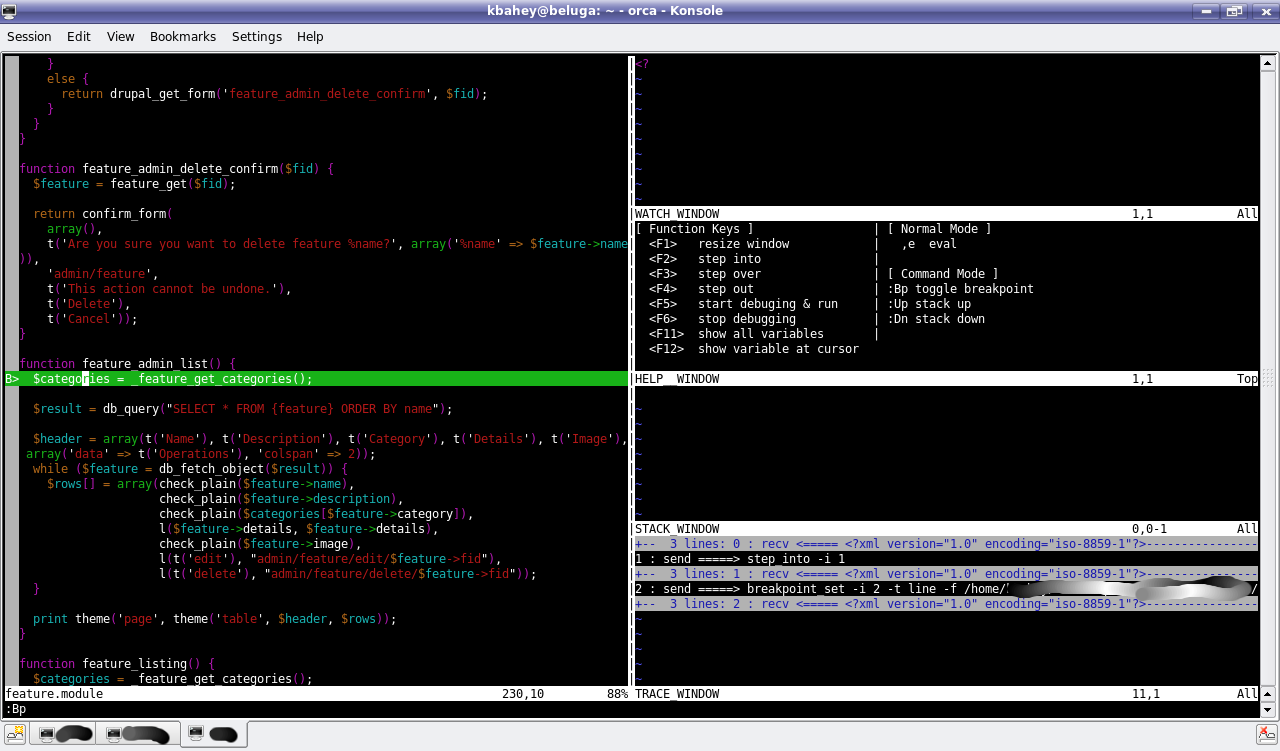Click the t('Cancel') line
This screenshot has width=1280, height=751.
pos(92,319)
